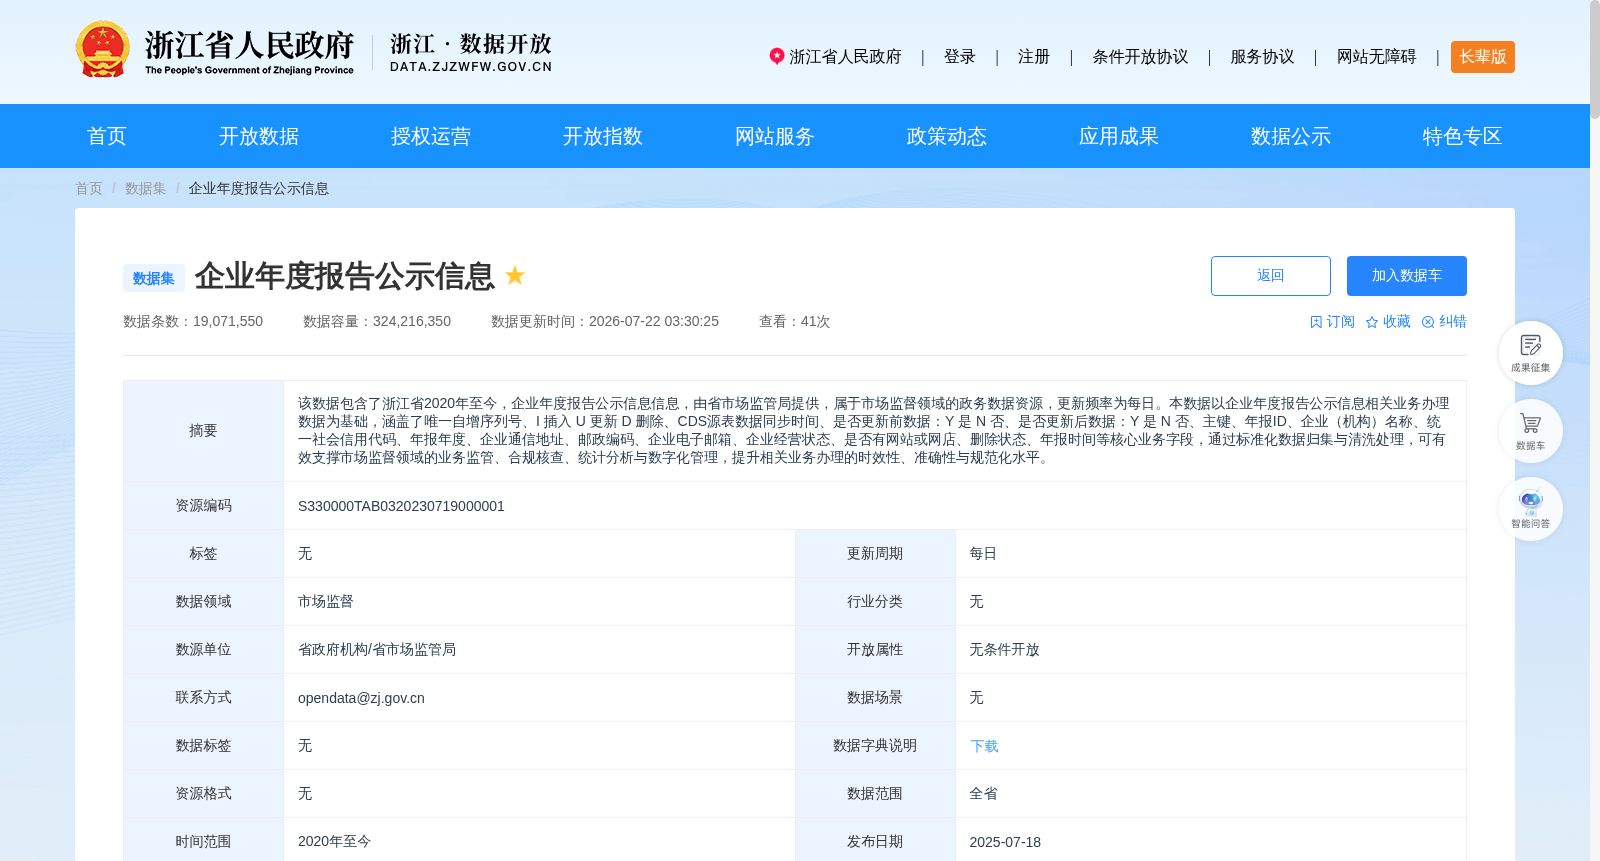Click the 首页 breadcrumb link
Viewport: 1600px width, 861px height.
coord(89,188)
